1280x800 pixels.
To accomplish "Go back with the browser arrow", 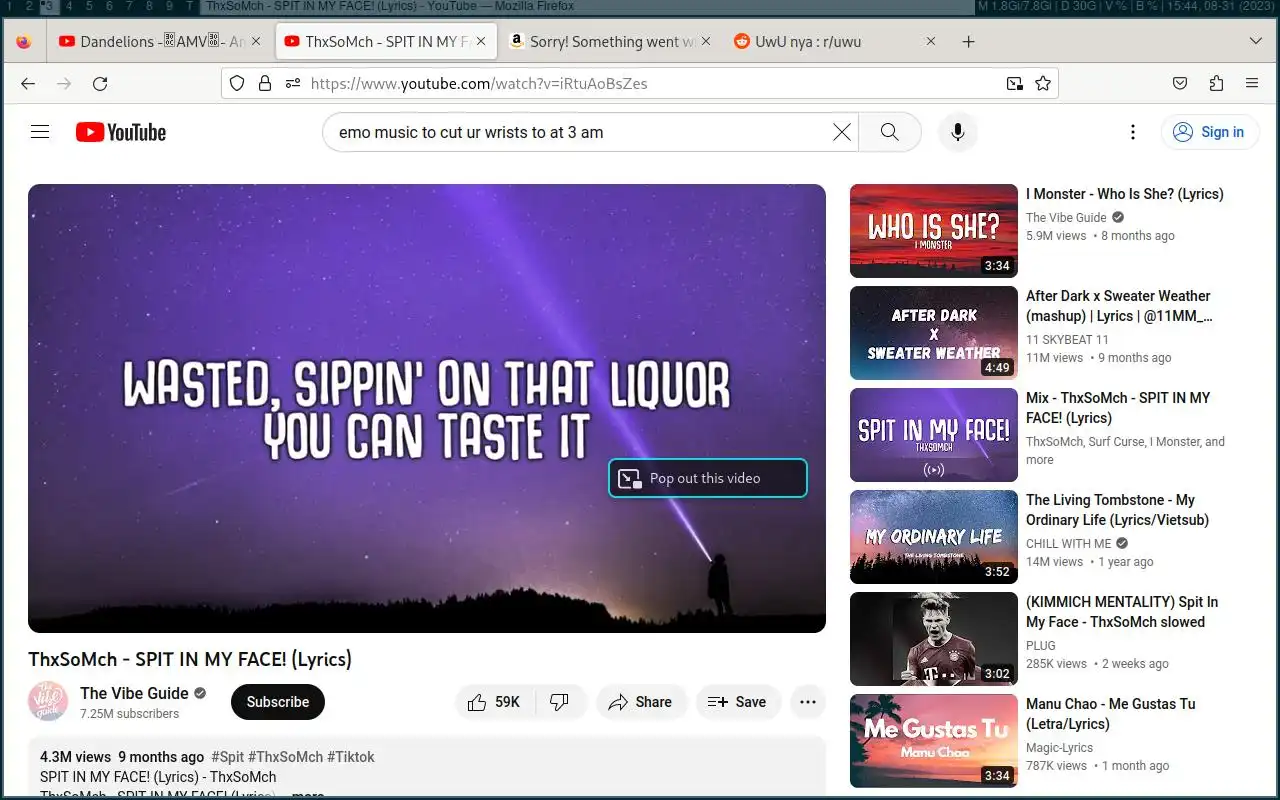I will pos(28,84).
